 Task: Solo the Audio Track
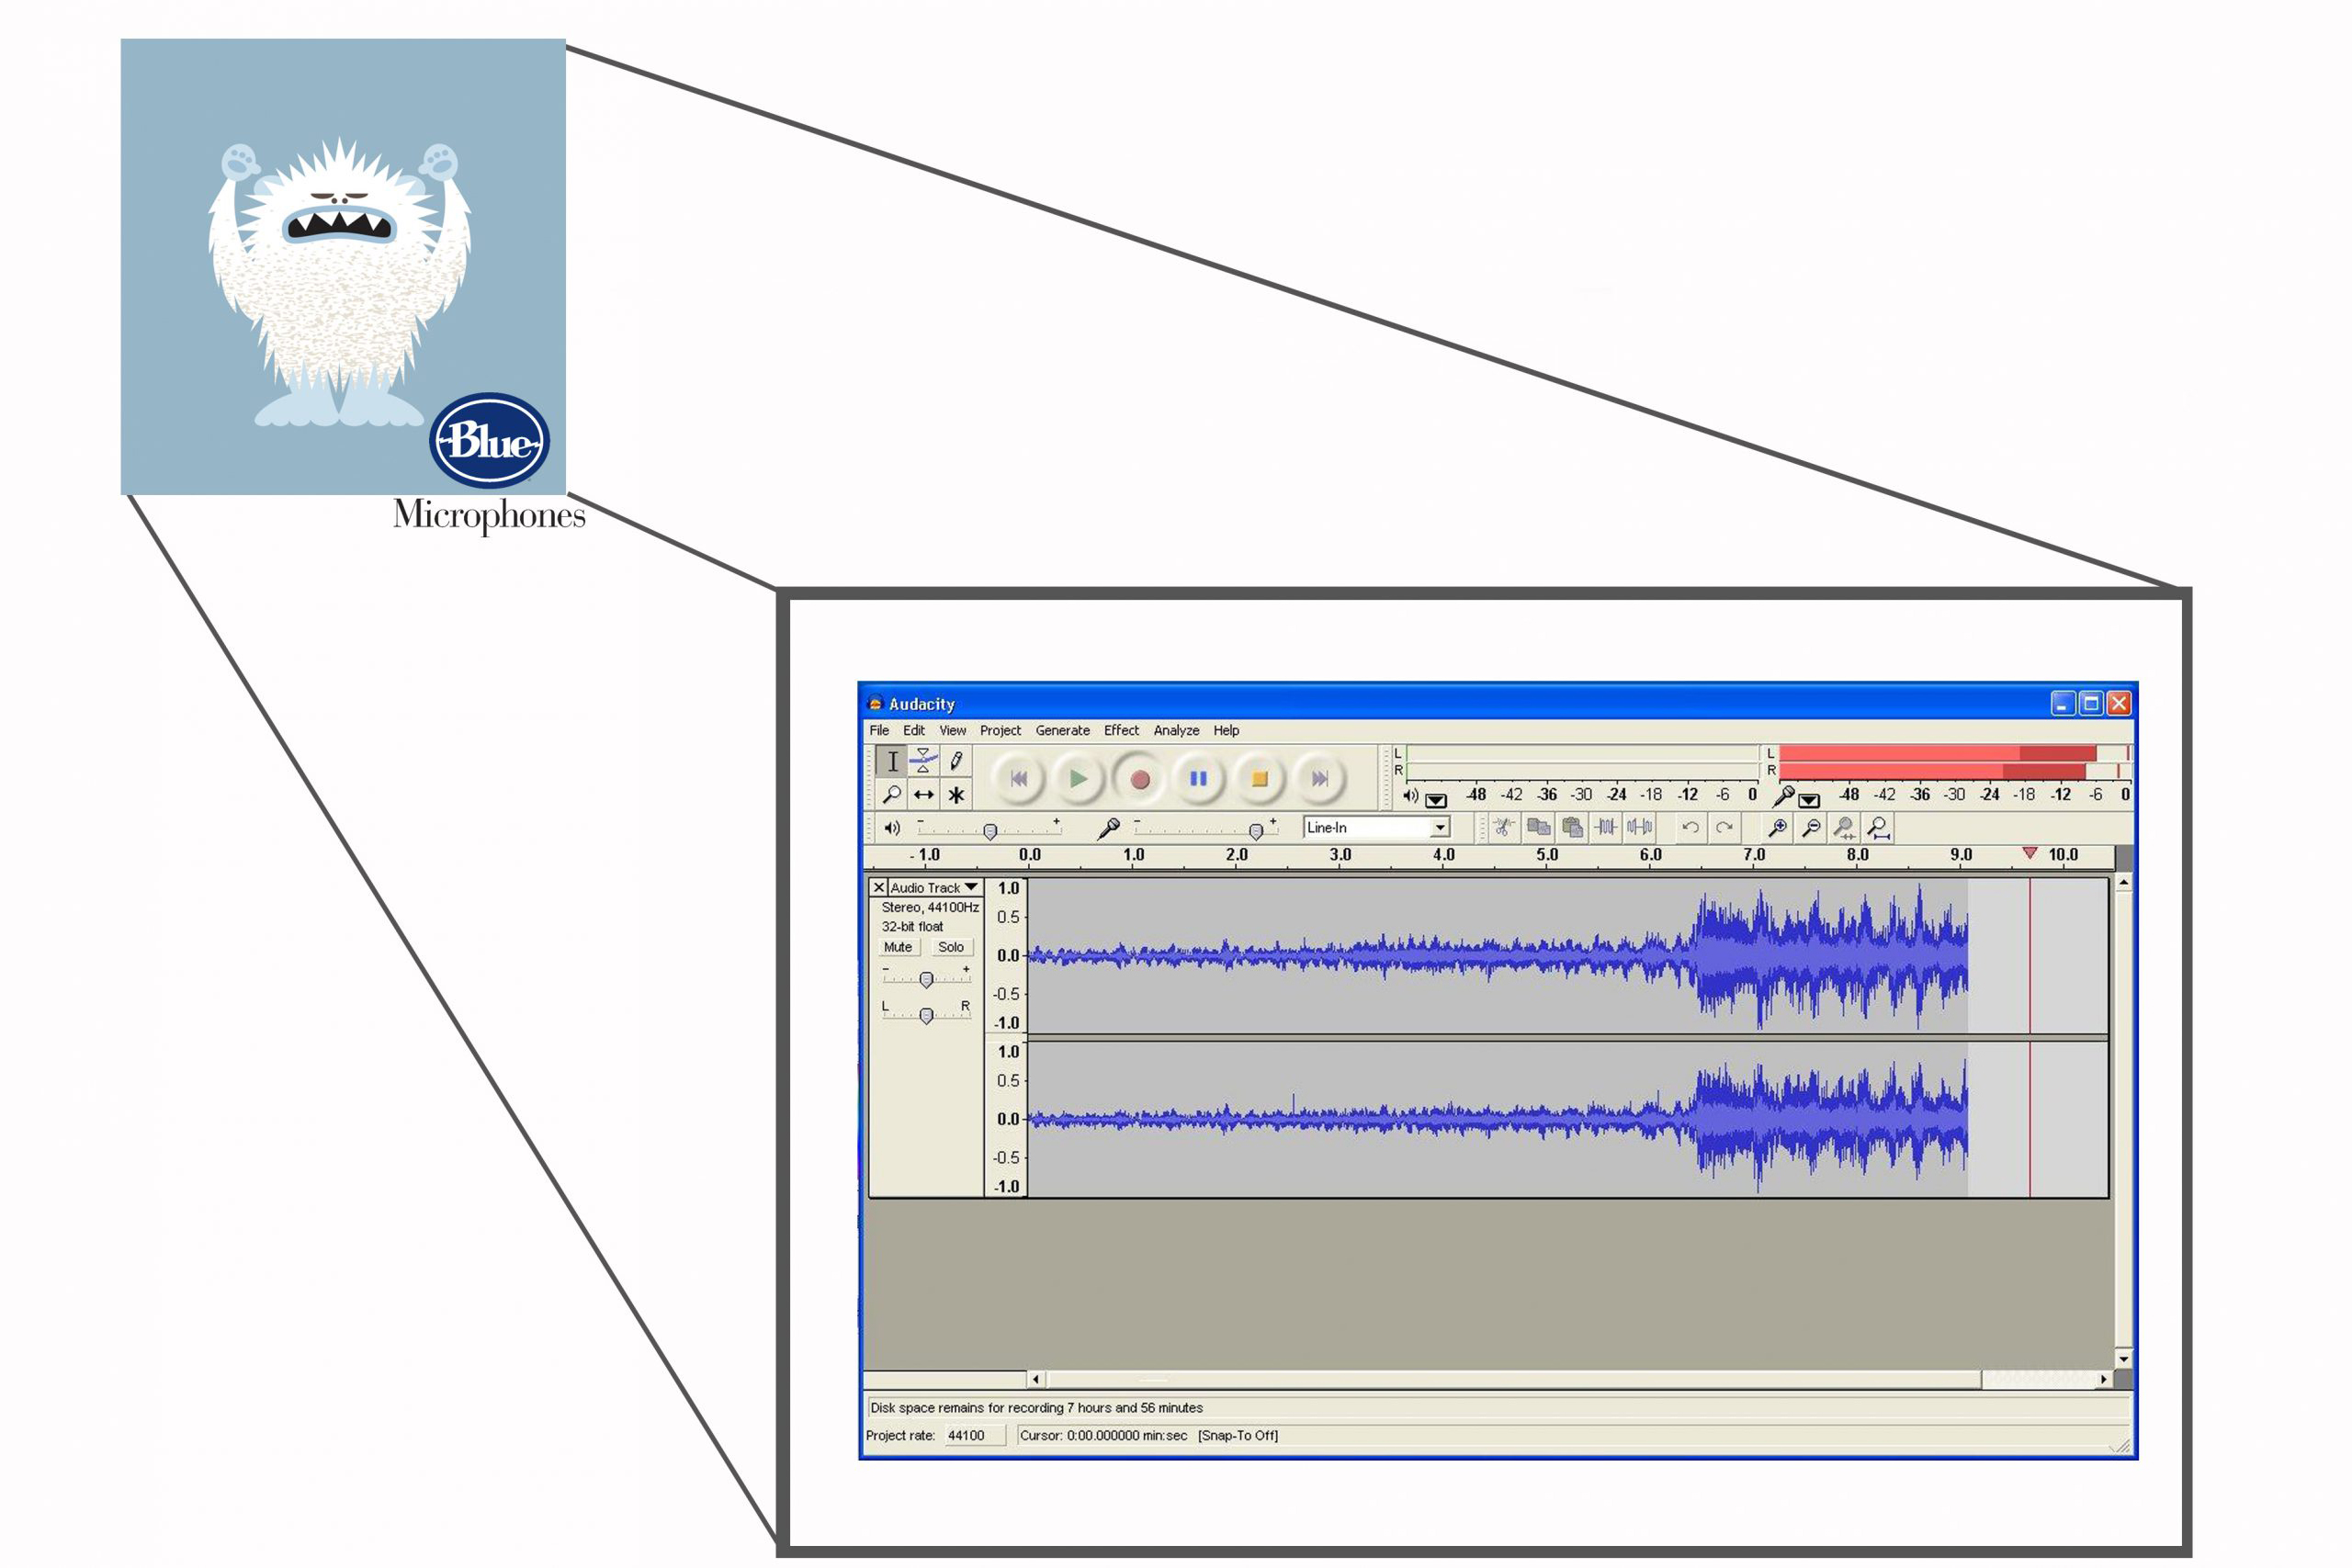pos(950,947)
